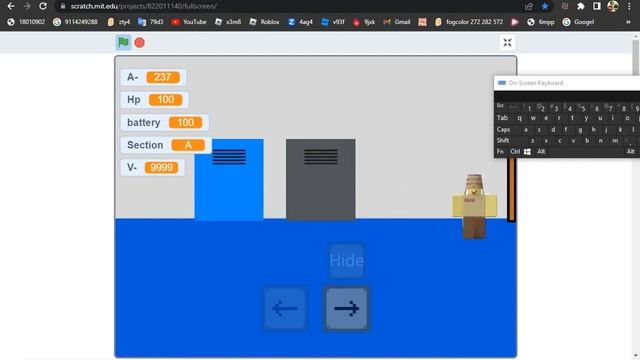This screenshot has width=640, height=360.
Task: Open the 4ag4 bookmark
Action: (x=300, y=22)
